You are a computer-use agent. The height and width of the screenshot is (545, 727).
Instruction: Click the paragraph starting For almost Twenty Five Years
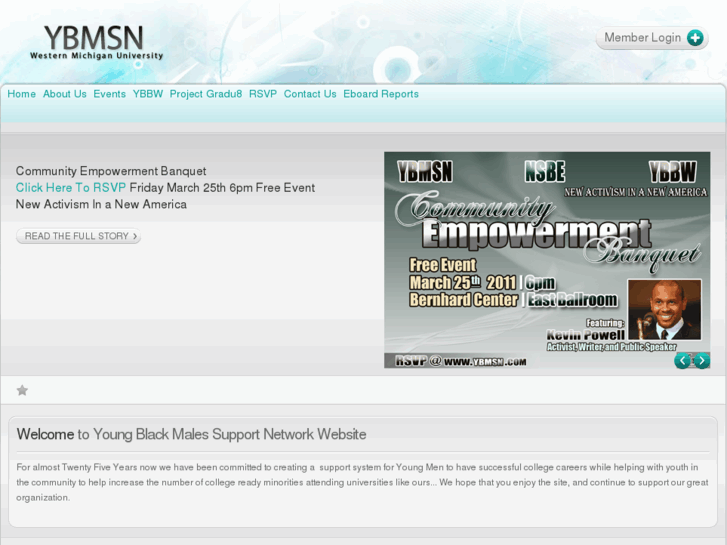(363, 482)
